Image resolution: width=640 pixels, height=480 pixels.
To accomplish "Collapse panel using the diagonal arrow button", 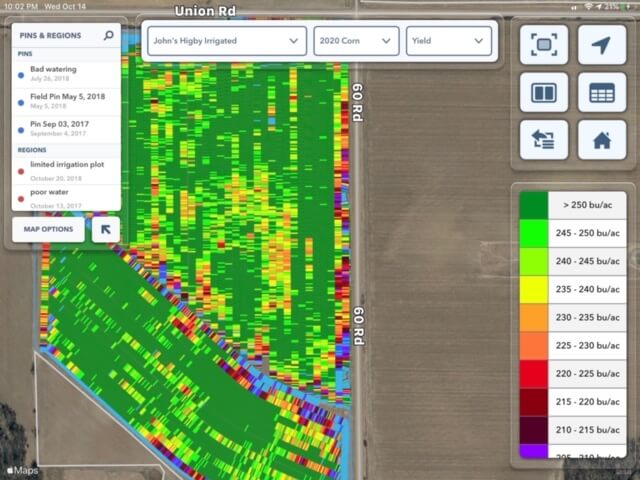I will tap(105, 230).
